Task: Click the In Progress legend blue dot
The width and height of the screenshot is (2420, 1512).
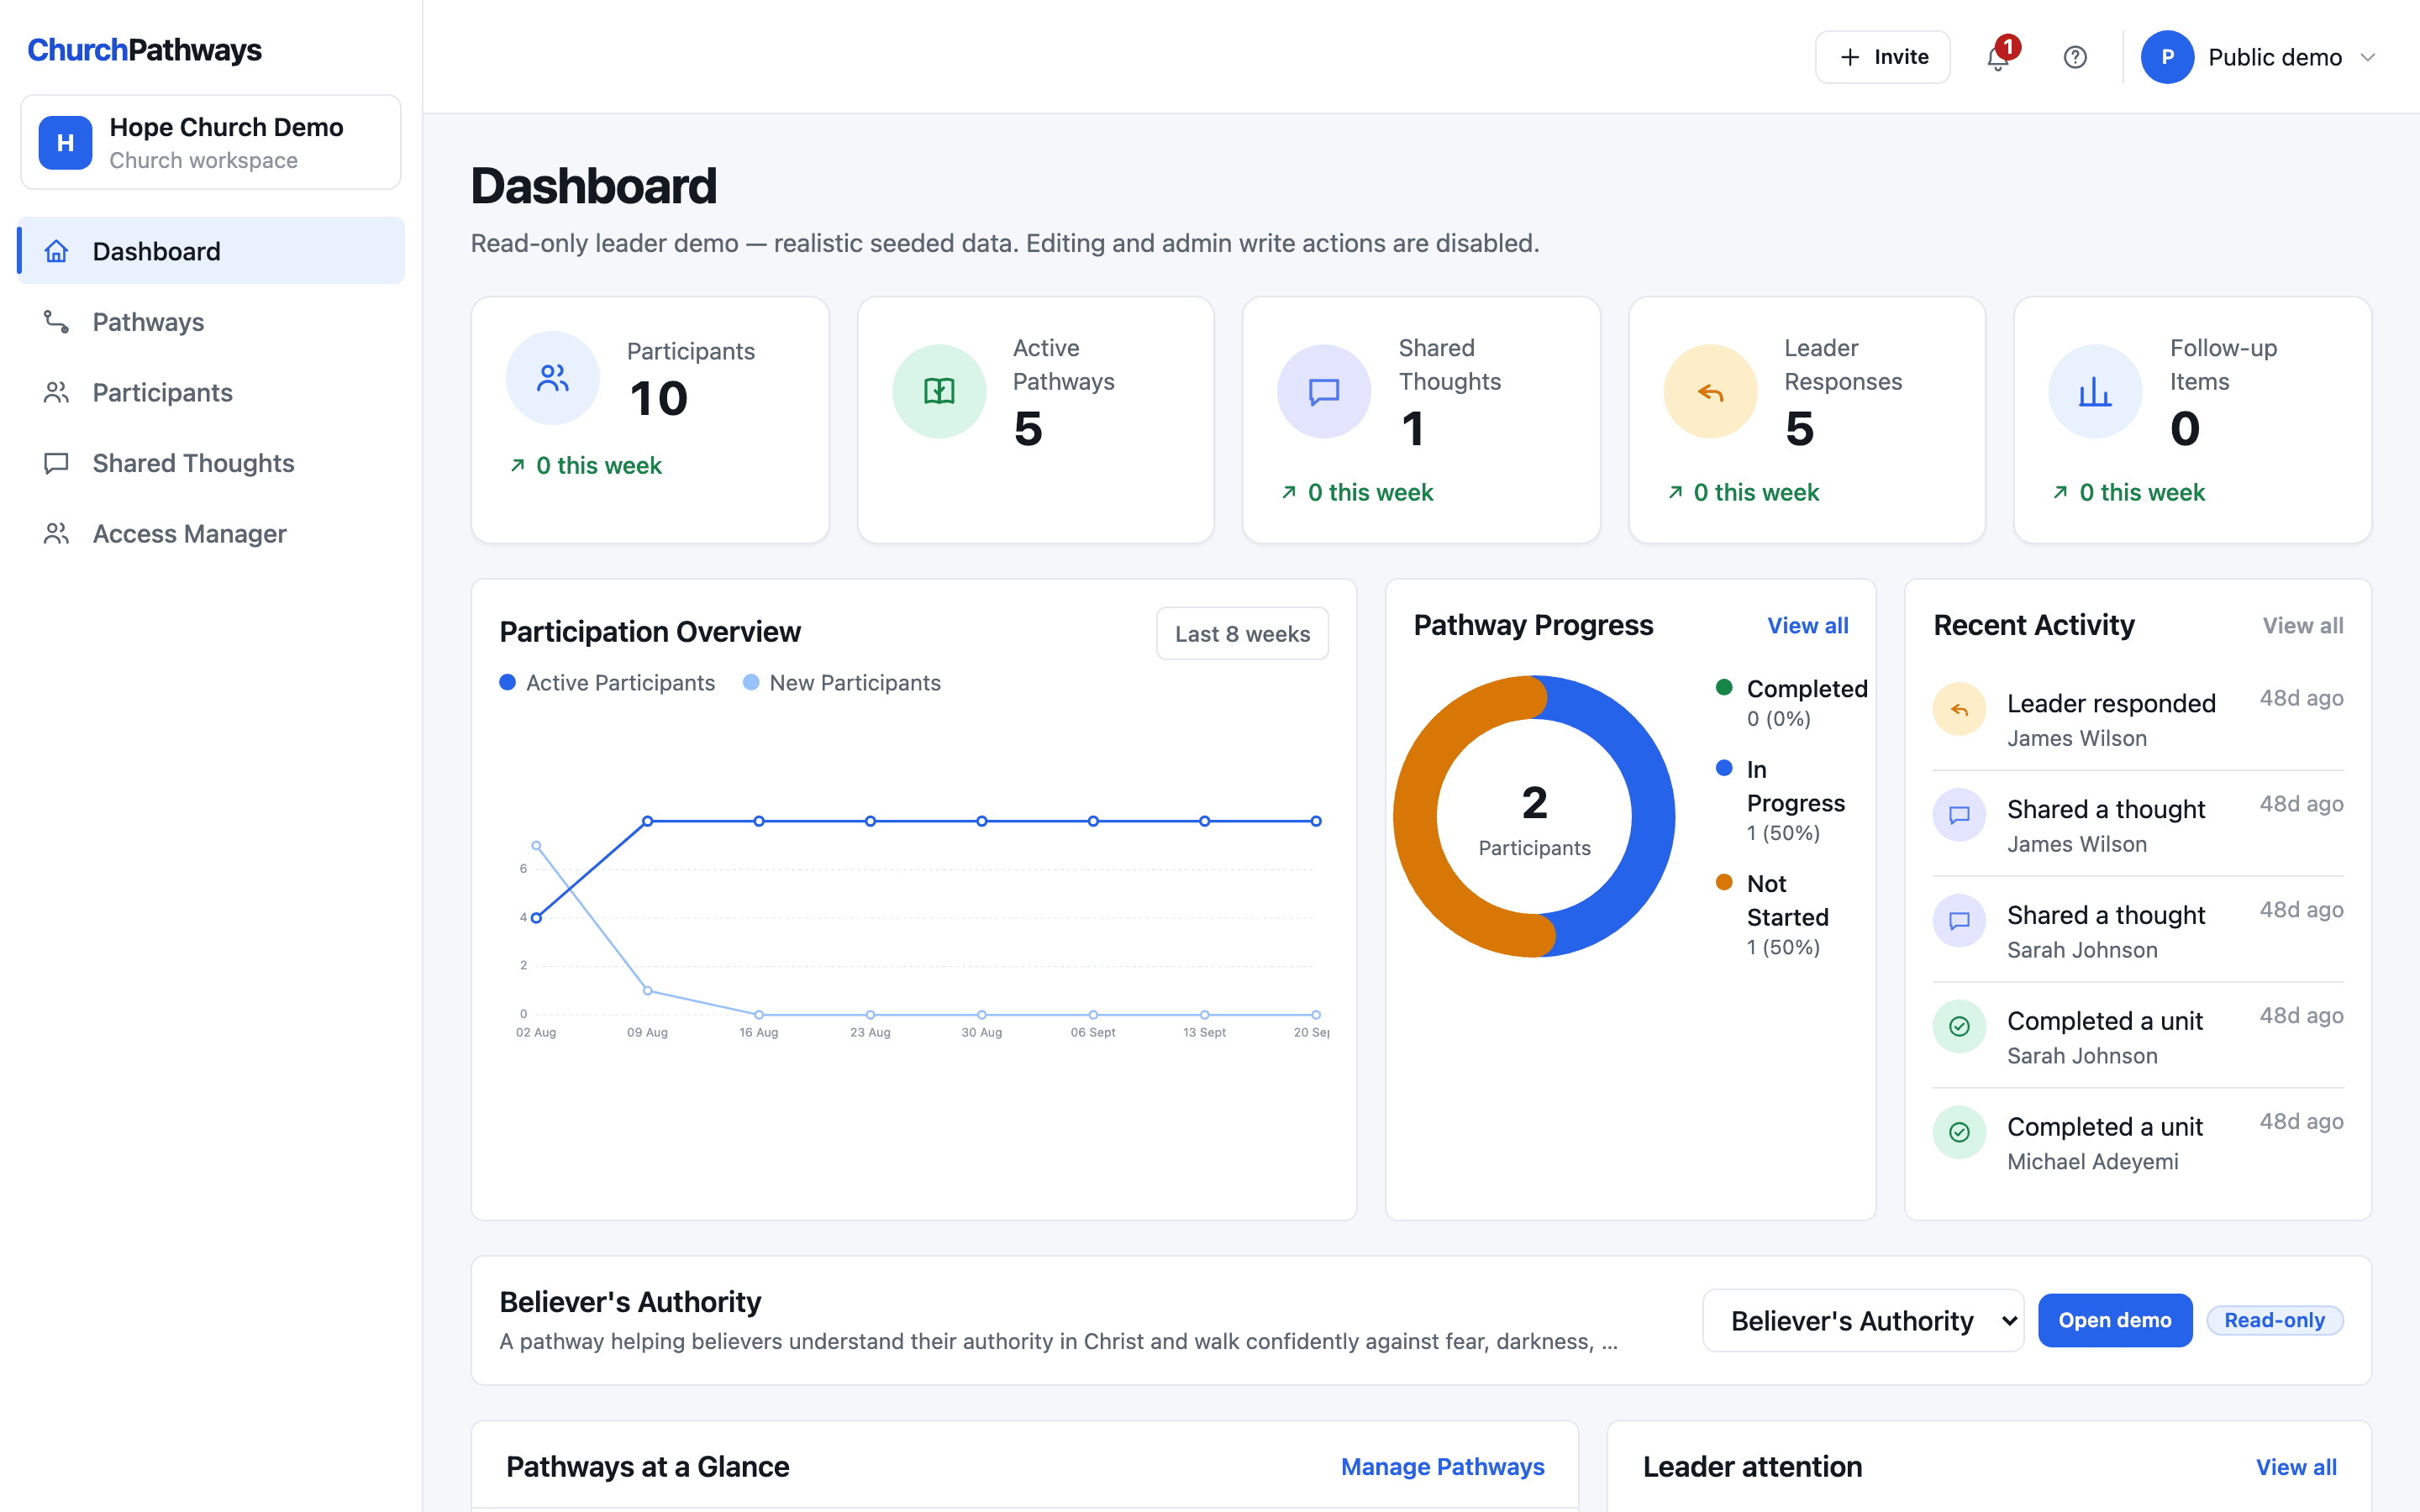Action: (1724, 768)
